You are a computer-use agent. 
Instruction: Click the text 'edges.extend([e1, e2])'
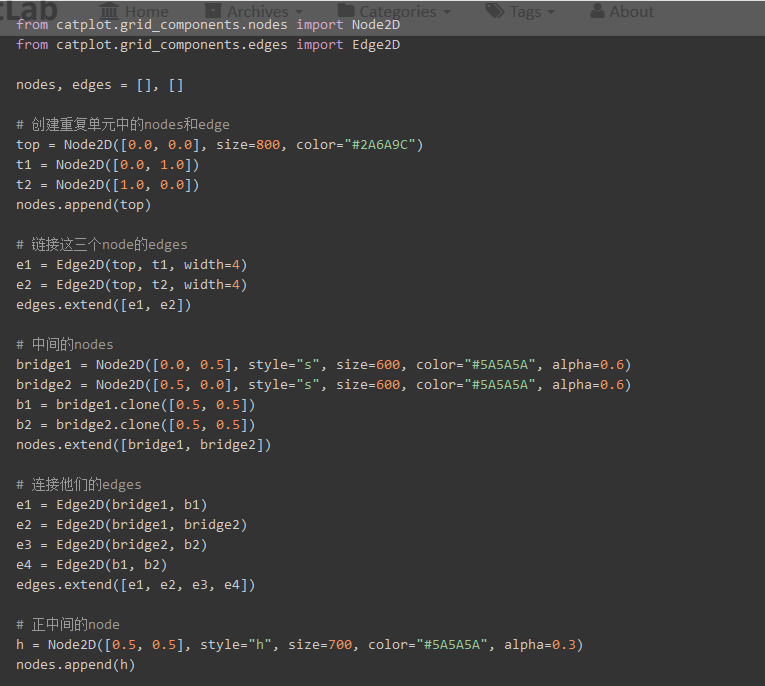click(x=103, y=305)
